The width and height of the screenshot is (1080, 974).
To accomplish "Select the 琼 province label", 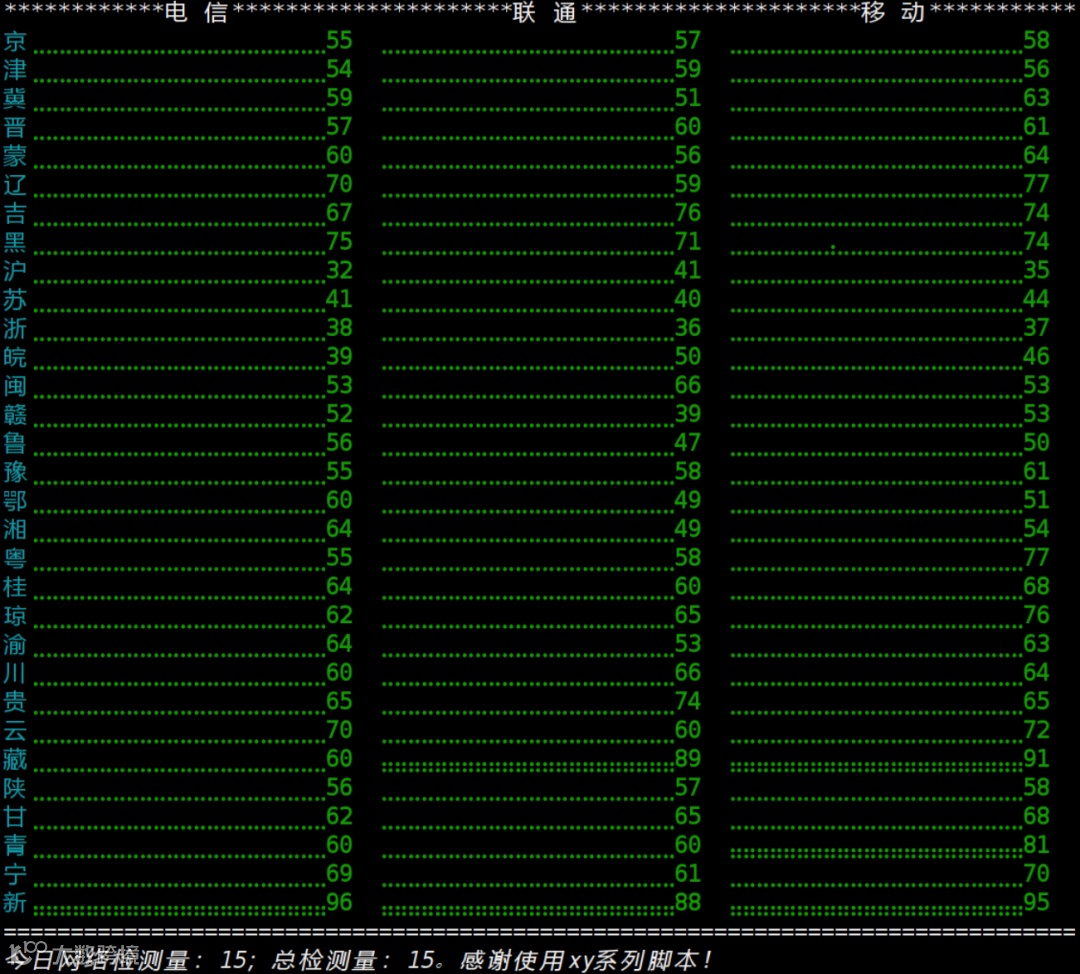I will [x=15, y=615].
